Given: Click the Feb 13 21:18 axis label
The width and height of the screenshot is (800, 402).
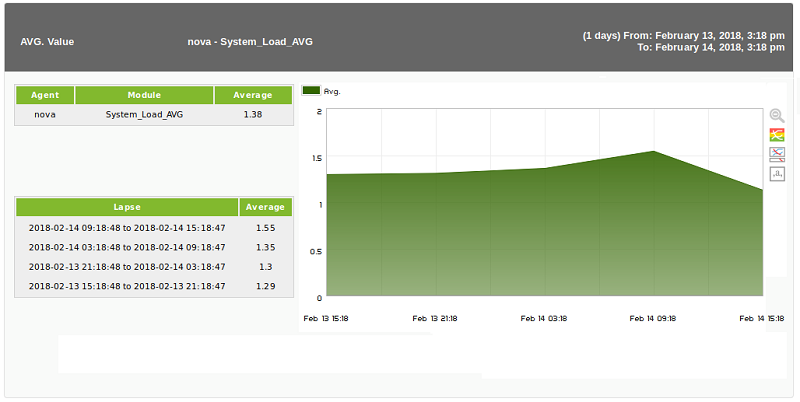Looking at the screenshot, I should click(435, 318).
